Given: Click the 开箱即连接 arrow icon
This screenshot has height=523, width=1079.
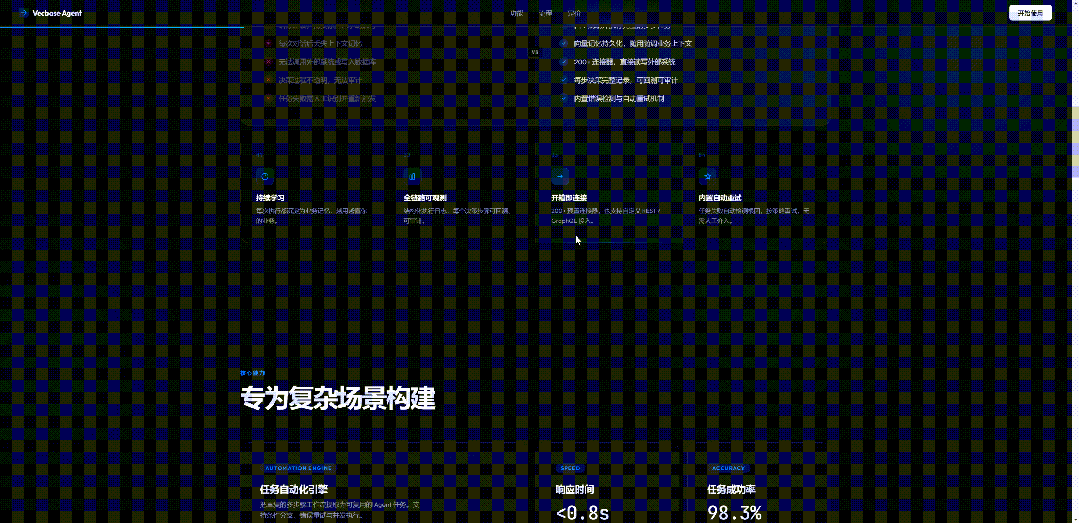Looking at the screenshot, I should click(x=559, y=176).
